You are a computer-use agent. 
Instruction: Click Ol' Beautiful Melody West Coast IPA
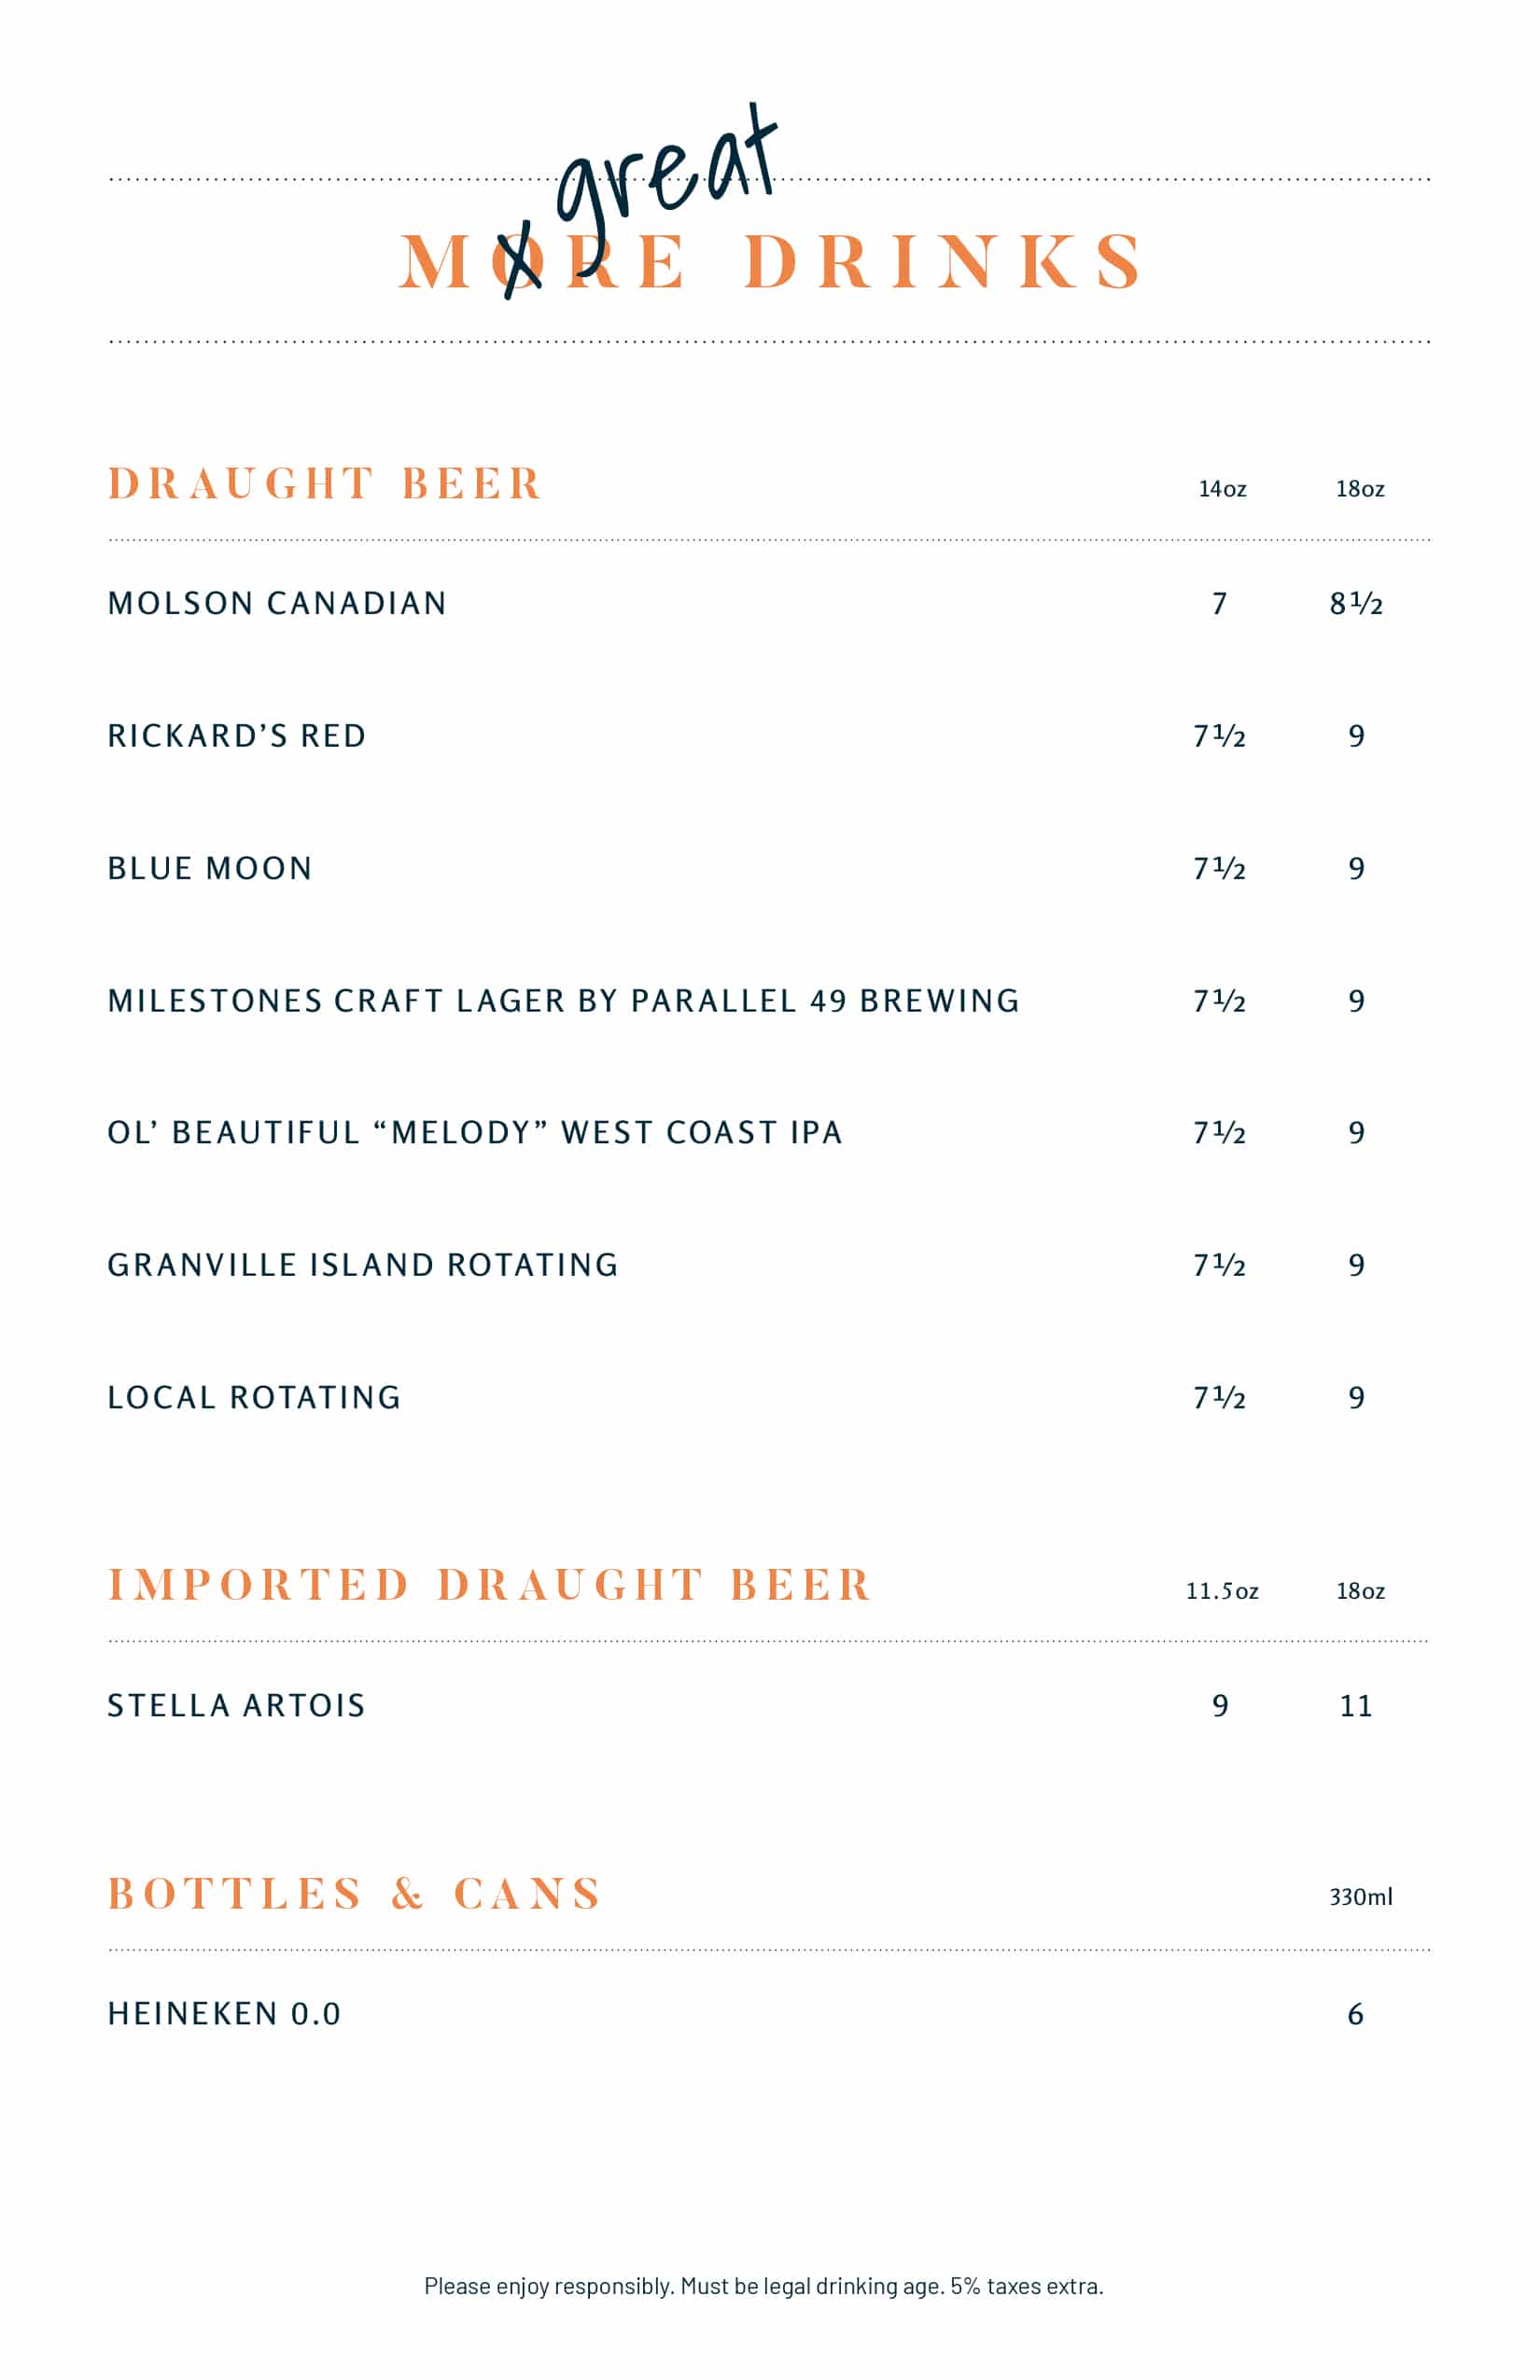(475, 1132)
